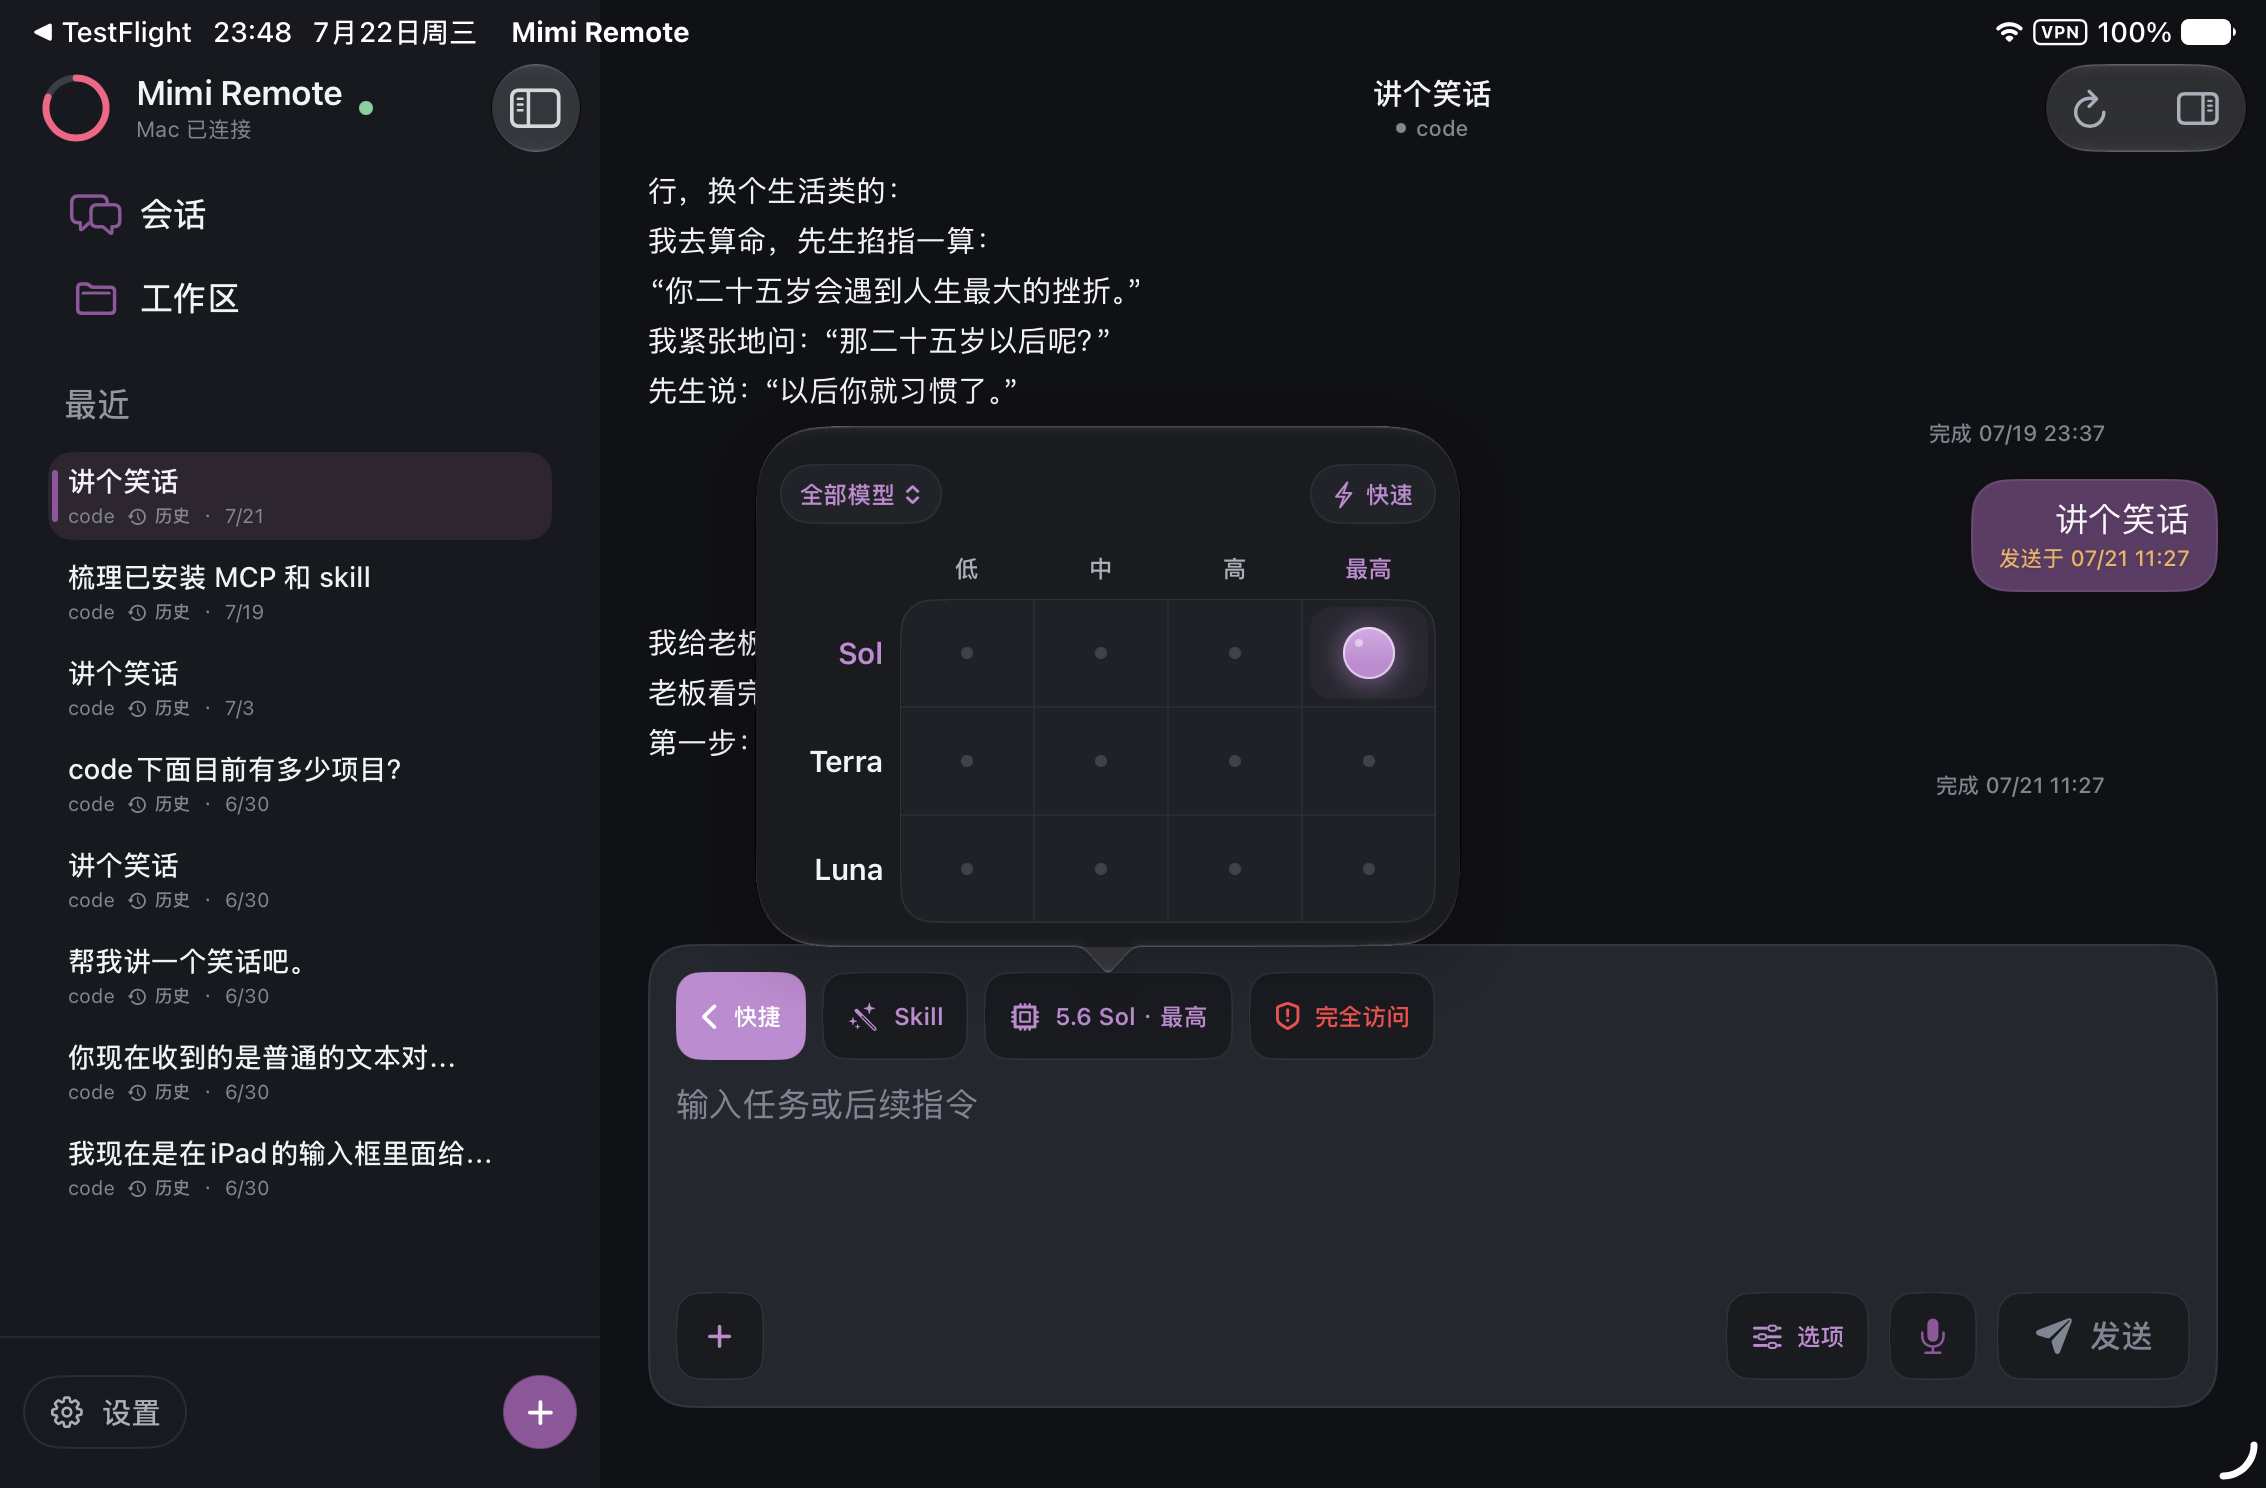Open 设置 settings button
The height and width of the screenshot is (1488, 2266).
click(106, 1412)
